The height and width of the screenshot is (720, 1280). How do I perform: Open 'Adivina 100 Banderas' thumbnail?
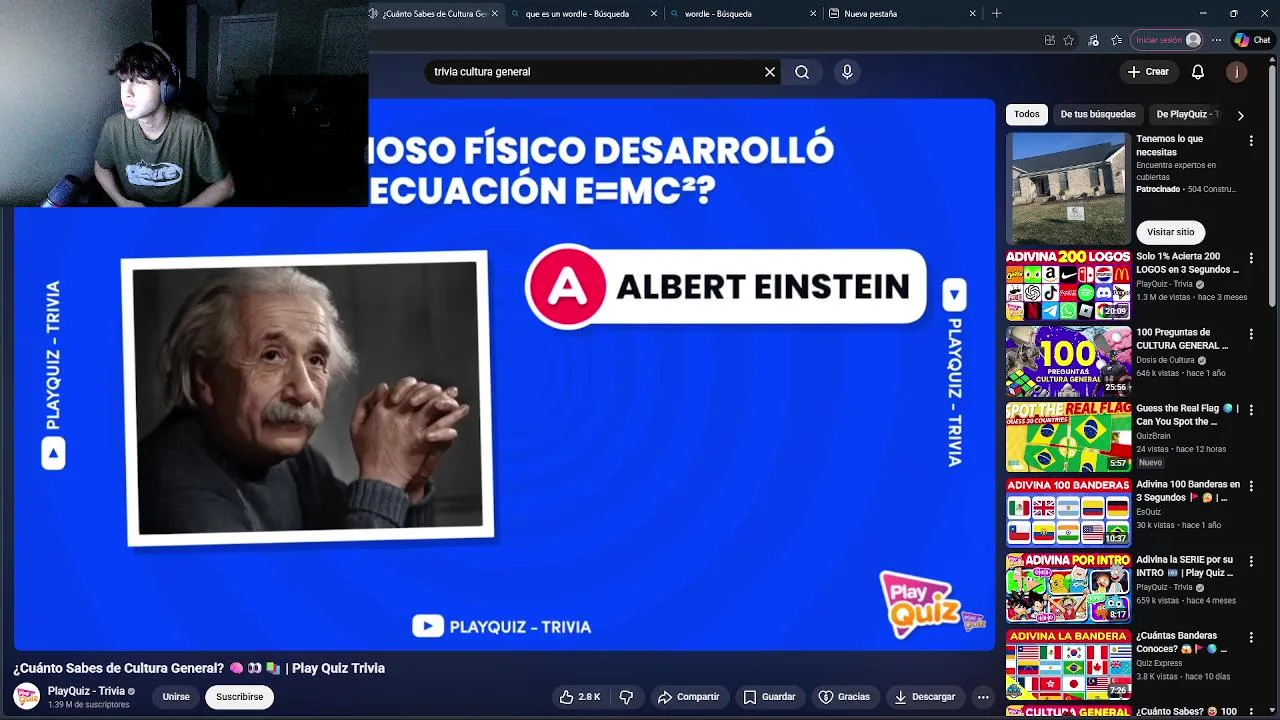click(x=1068, y=513)
